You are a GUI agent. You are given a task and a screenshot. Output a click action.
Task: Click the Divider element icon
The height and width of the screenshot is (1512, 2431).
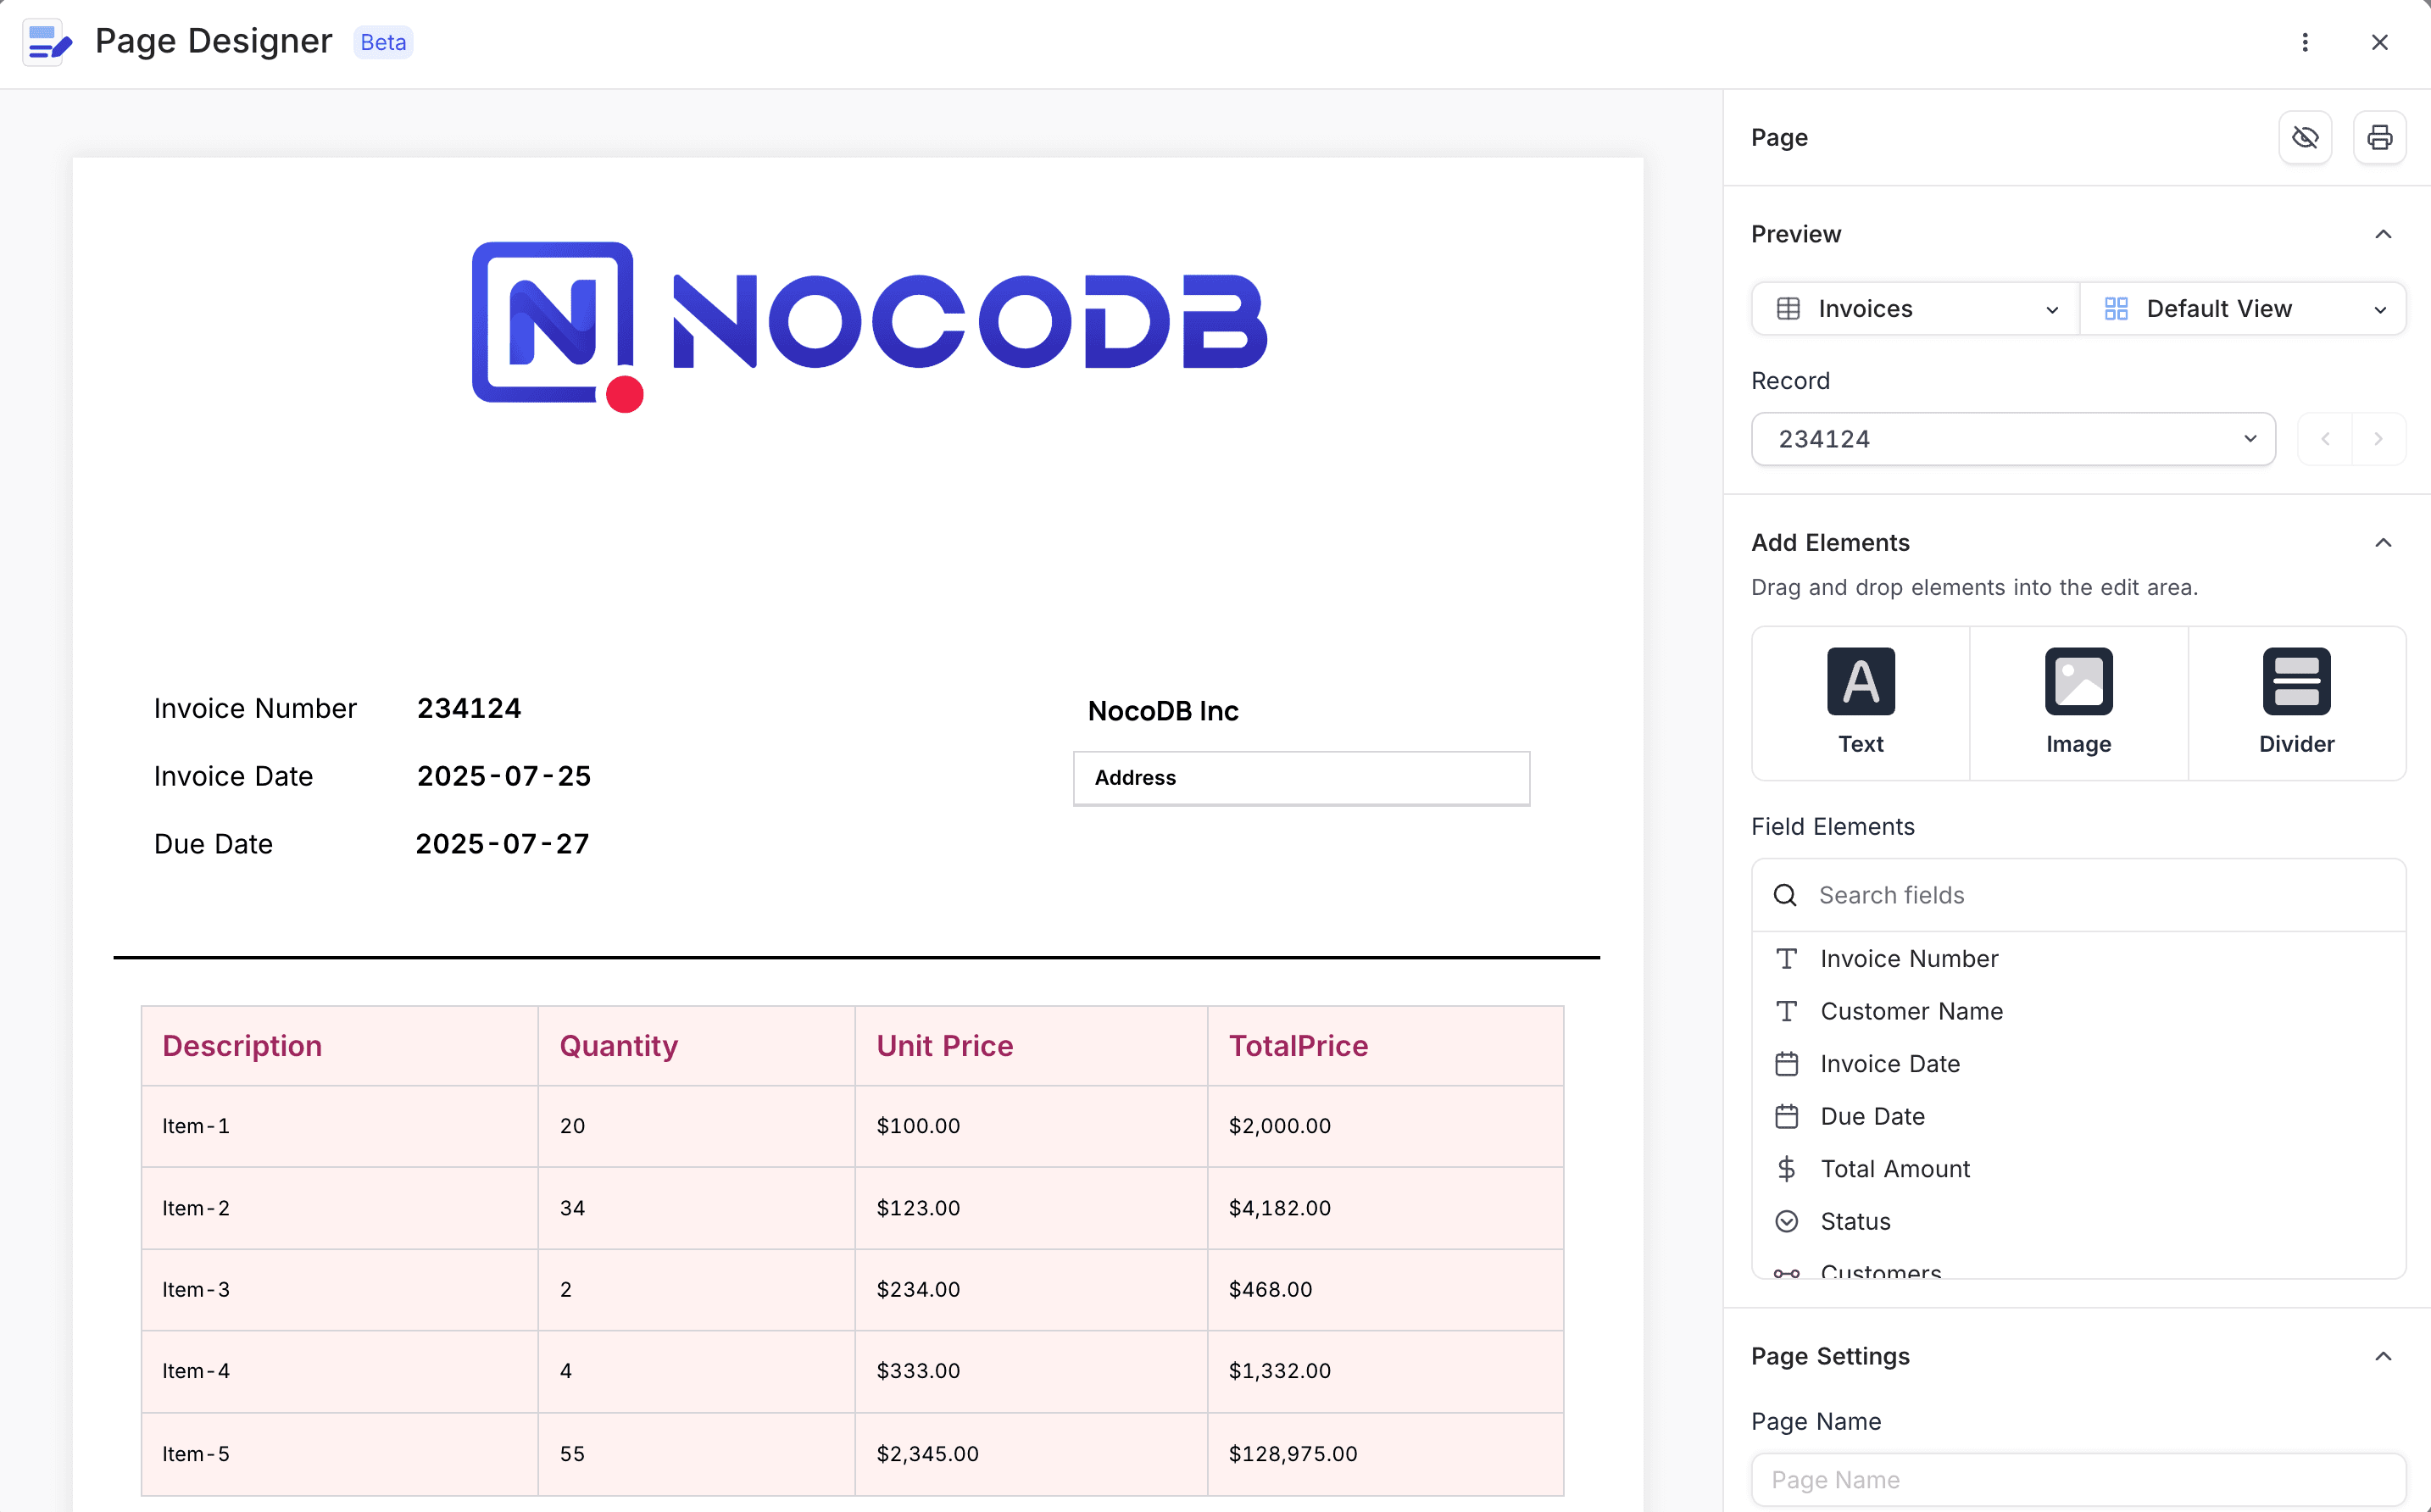2296,681
